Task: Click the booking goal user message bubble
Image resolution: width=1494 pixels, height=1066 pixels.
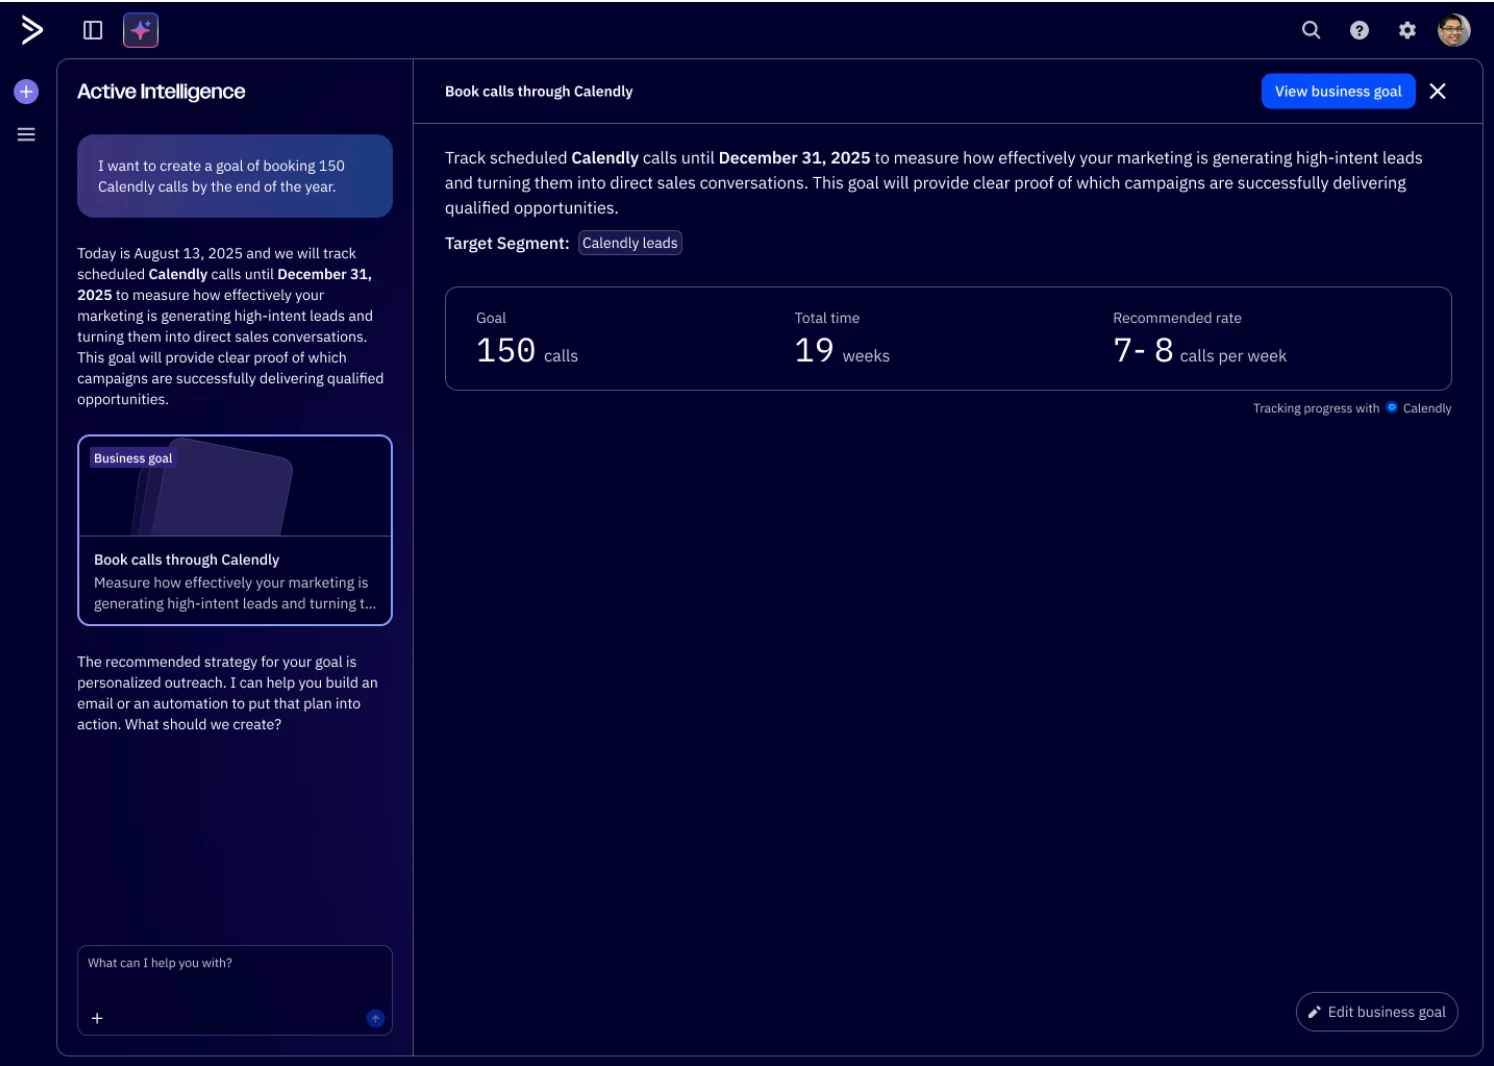Action: point(235,176)
